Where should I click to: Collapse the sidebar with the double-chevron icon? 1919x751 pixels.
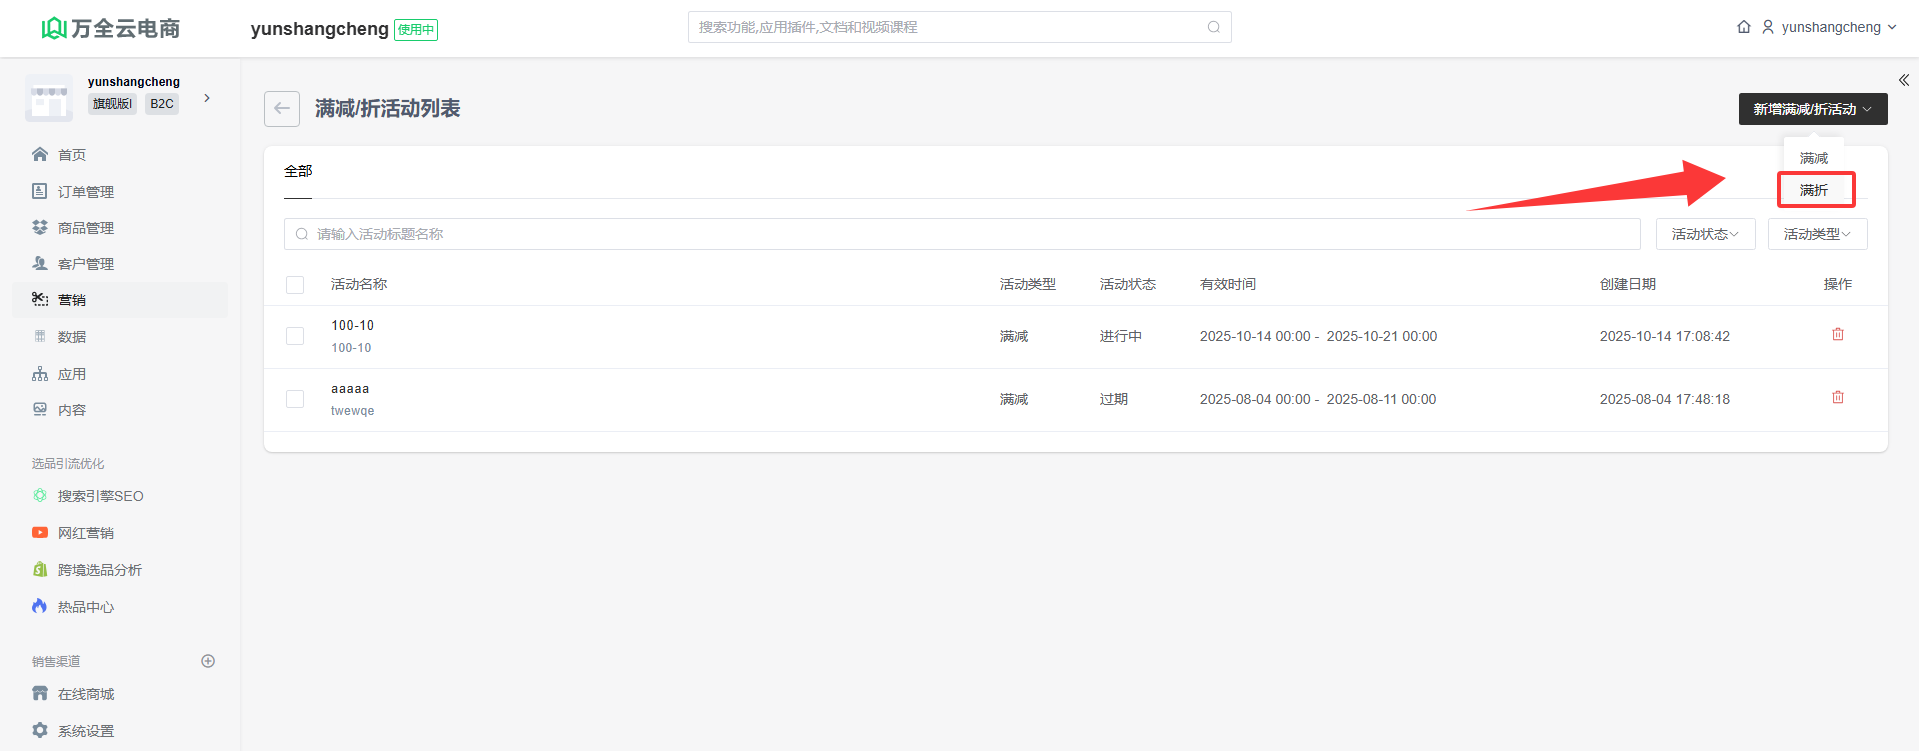pyautogui.click(x=1903, y=80)
